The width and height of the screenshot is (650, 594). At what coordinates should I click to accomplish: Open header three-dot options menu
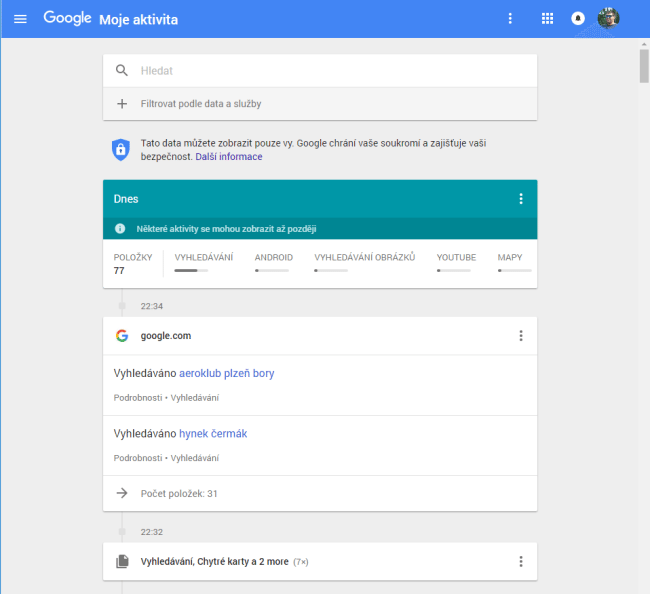[510, 19]
